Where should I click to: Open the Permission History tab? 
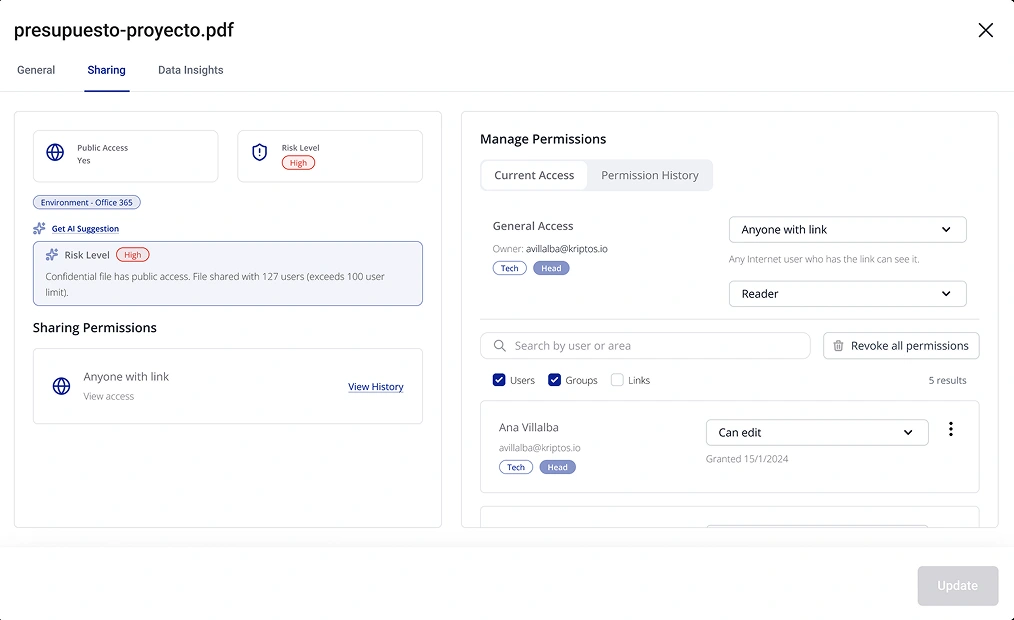649,175
